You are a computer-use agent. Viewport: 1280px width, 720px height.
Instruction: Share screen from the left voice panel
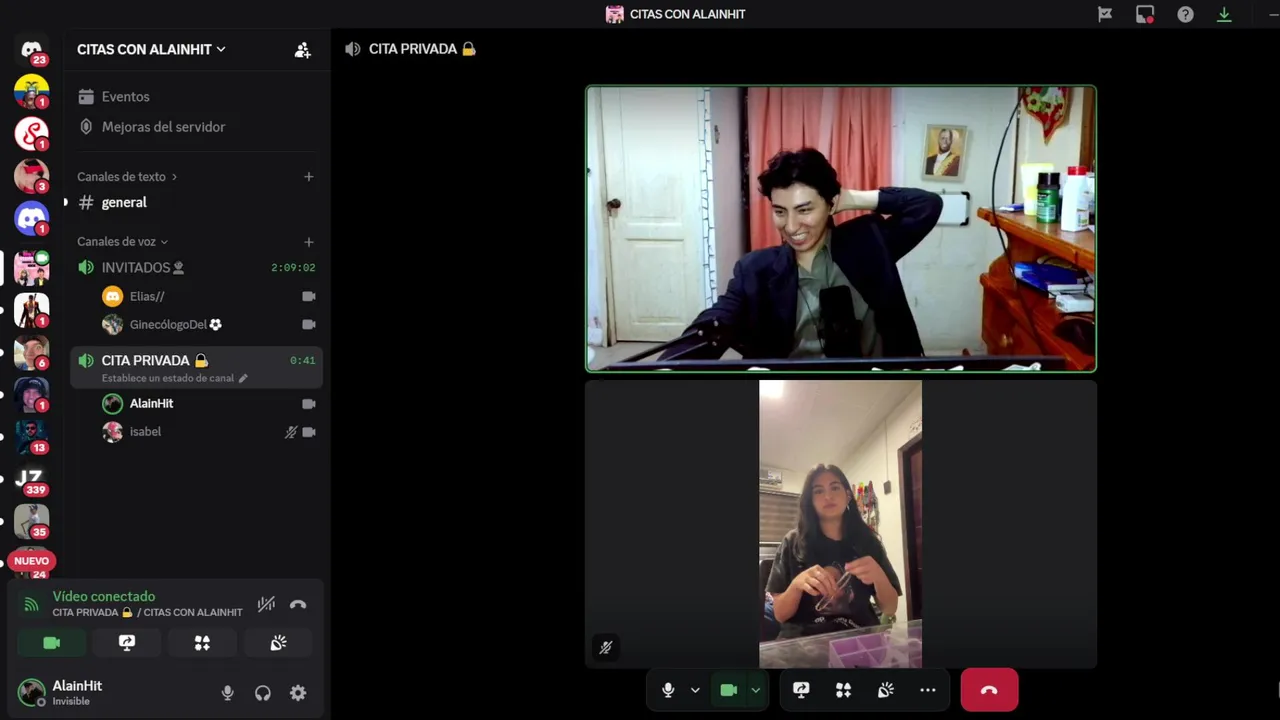coord(127,643)
